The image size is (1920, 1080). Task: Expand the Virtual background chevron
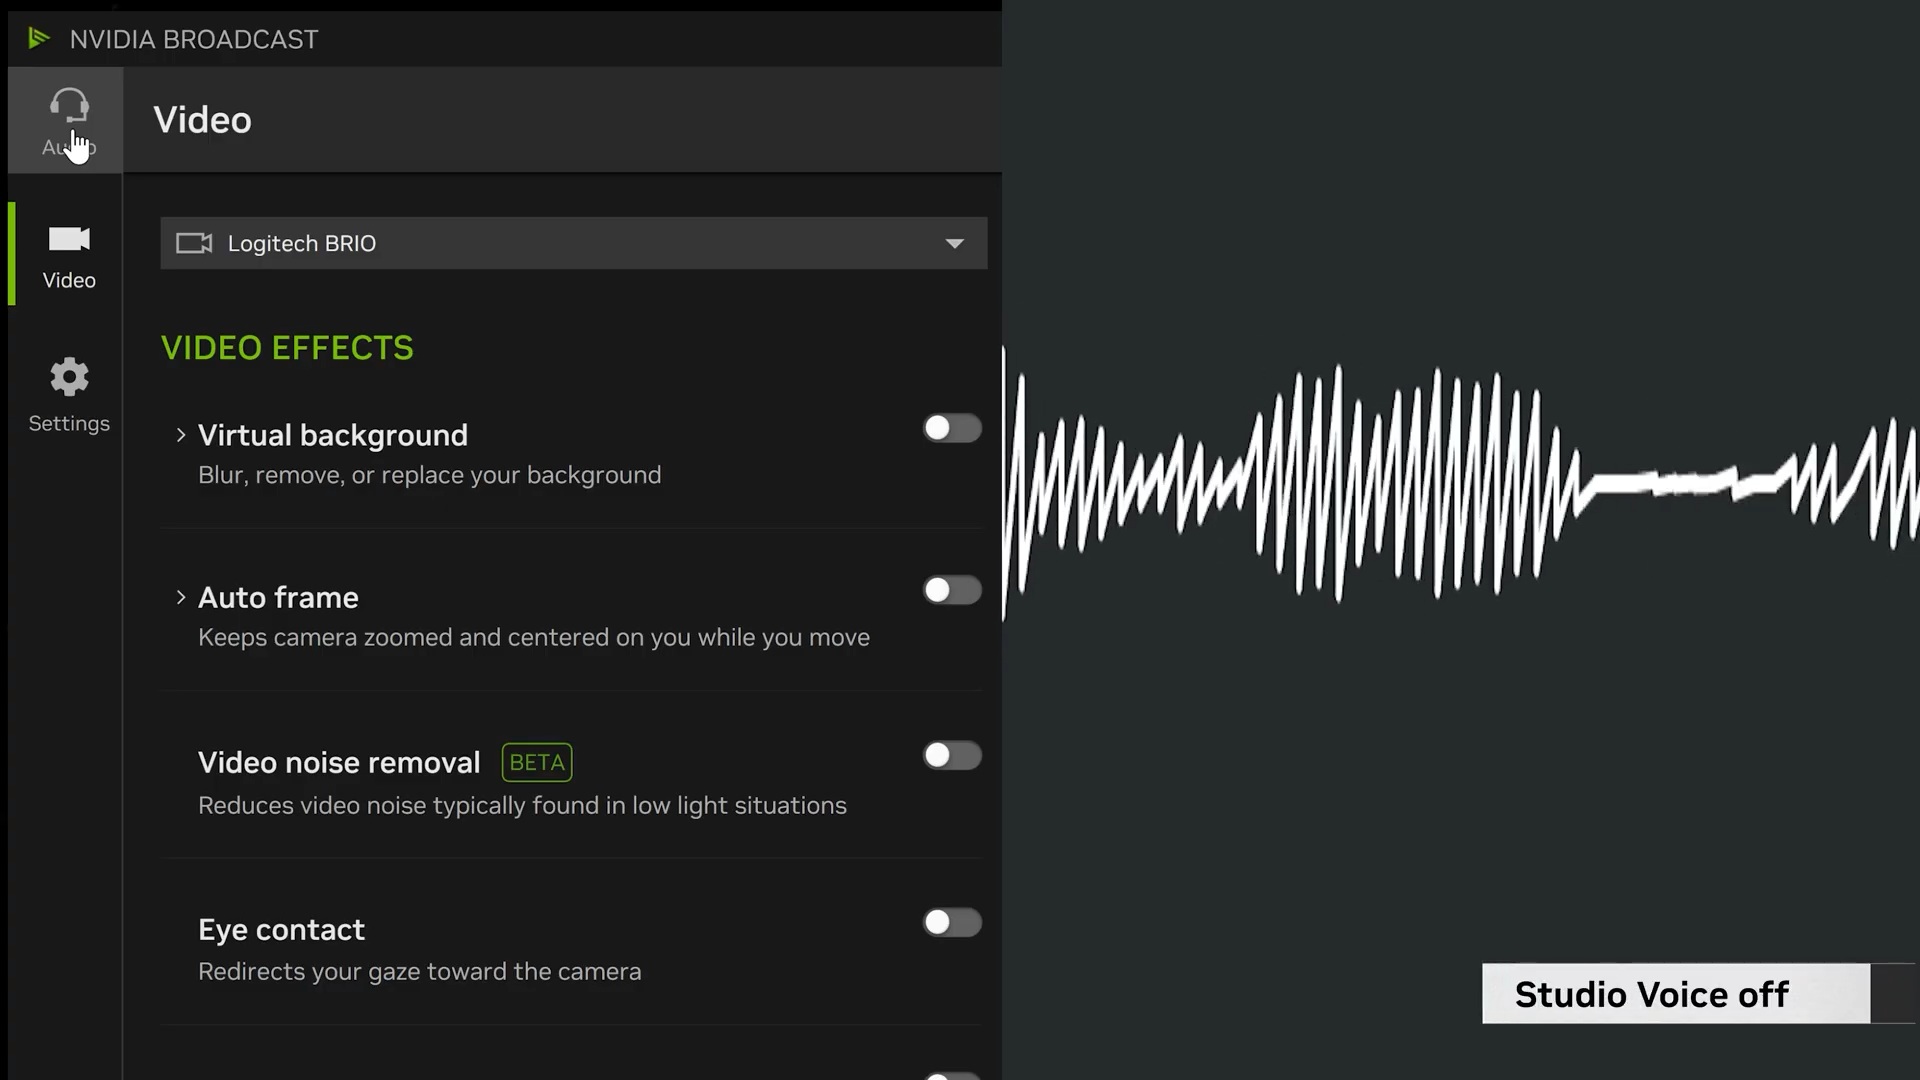pos(181,435)
